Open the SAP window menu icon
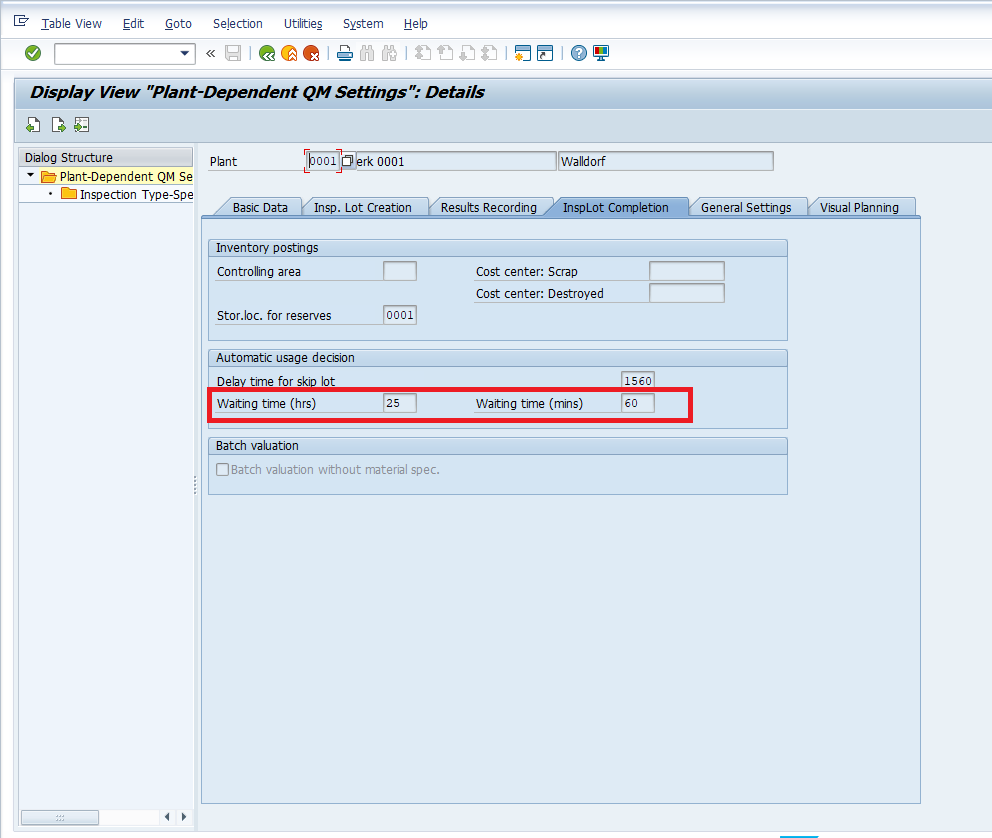 pyautogui.click(x=21, y=22)
